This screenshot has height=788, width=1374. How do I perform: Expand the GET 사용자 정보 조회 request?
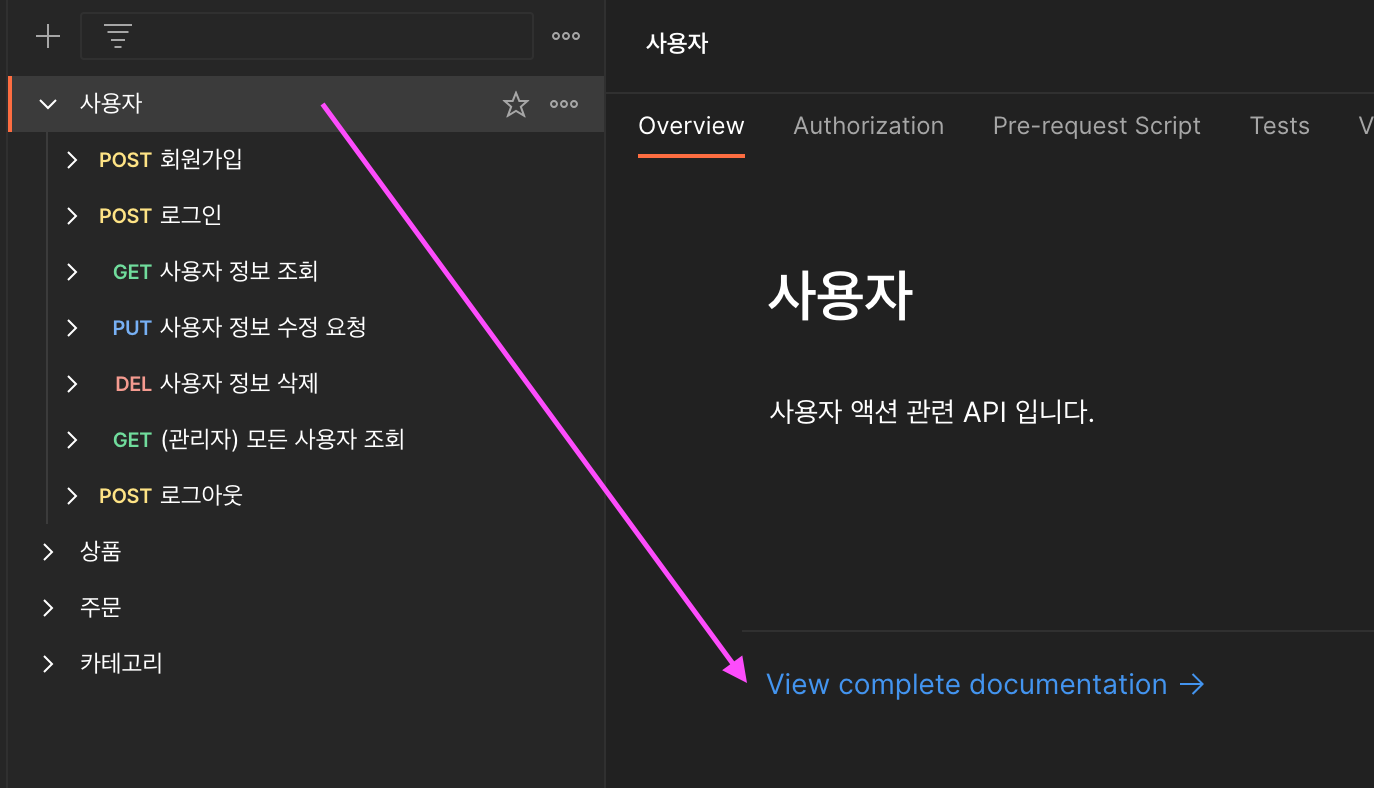pyautogui.click(x=72, y=272)
